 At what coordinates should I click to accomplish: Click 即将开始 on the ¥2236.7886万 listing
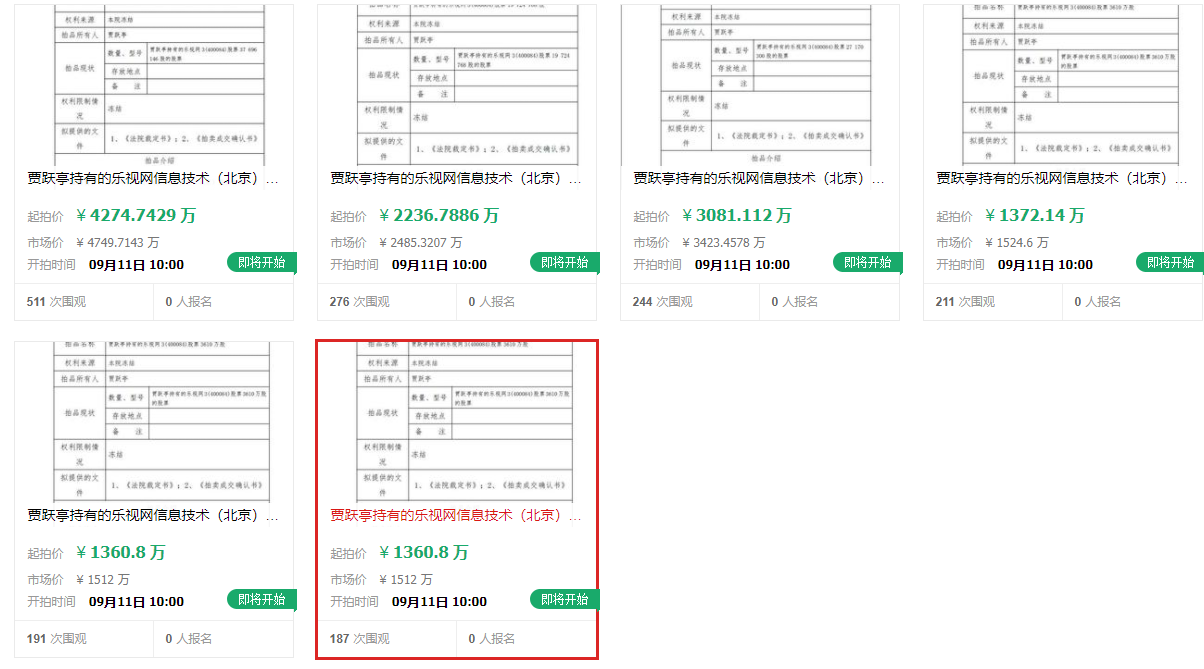click(565, 263)
